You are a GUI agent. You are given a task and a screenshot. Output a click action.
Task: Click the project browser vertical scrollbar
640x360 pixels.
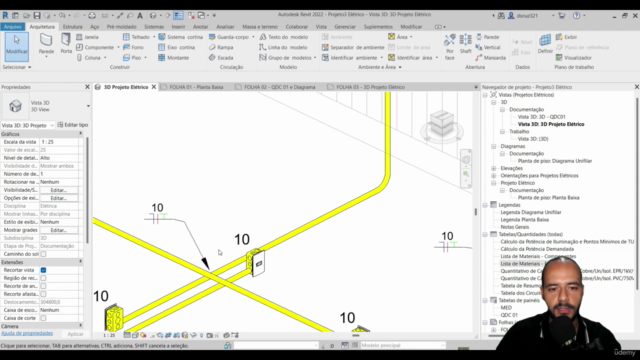(x=637, y=194)
